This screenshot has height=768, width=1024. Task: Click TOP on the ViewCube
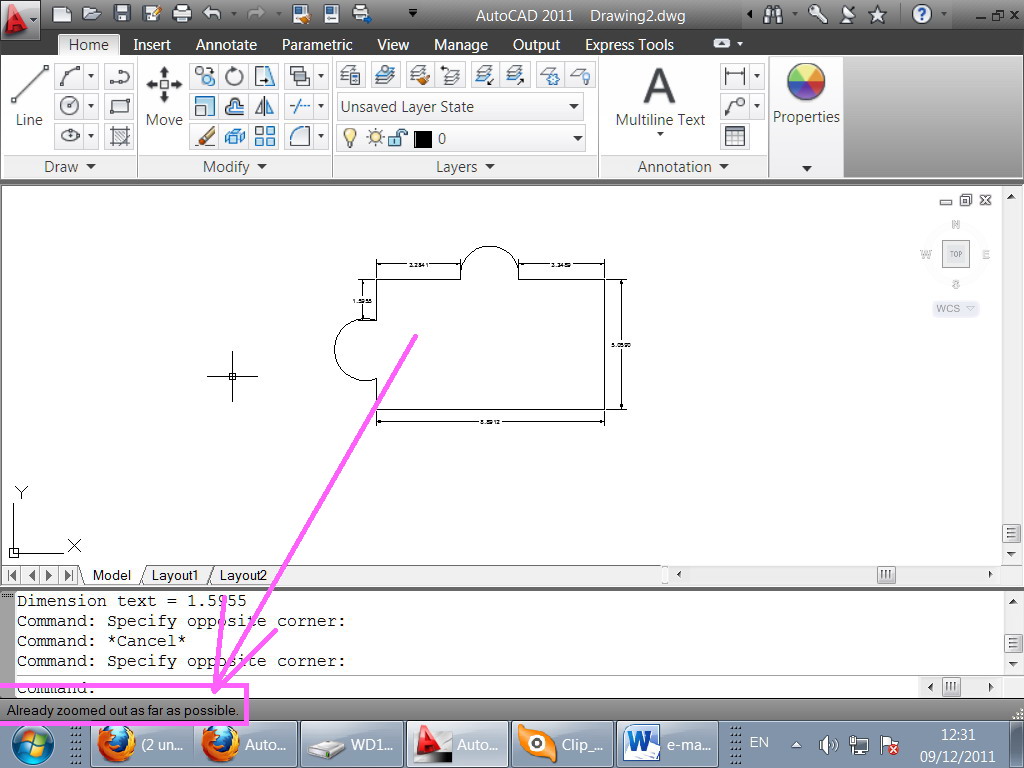pos(955,254)
